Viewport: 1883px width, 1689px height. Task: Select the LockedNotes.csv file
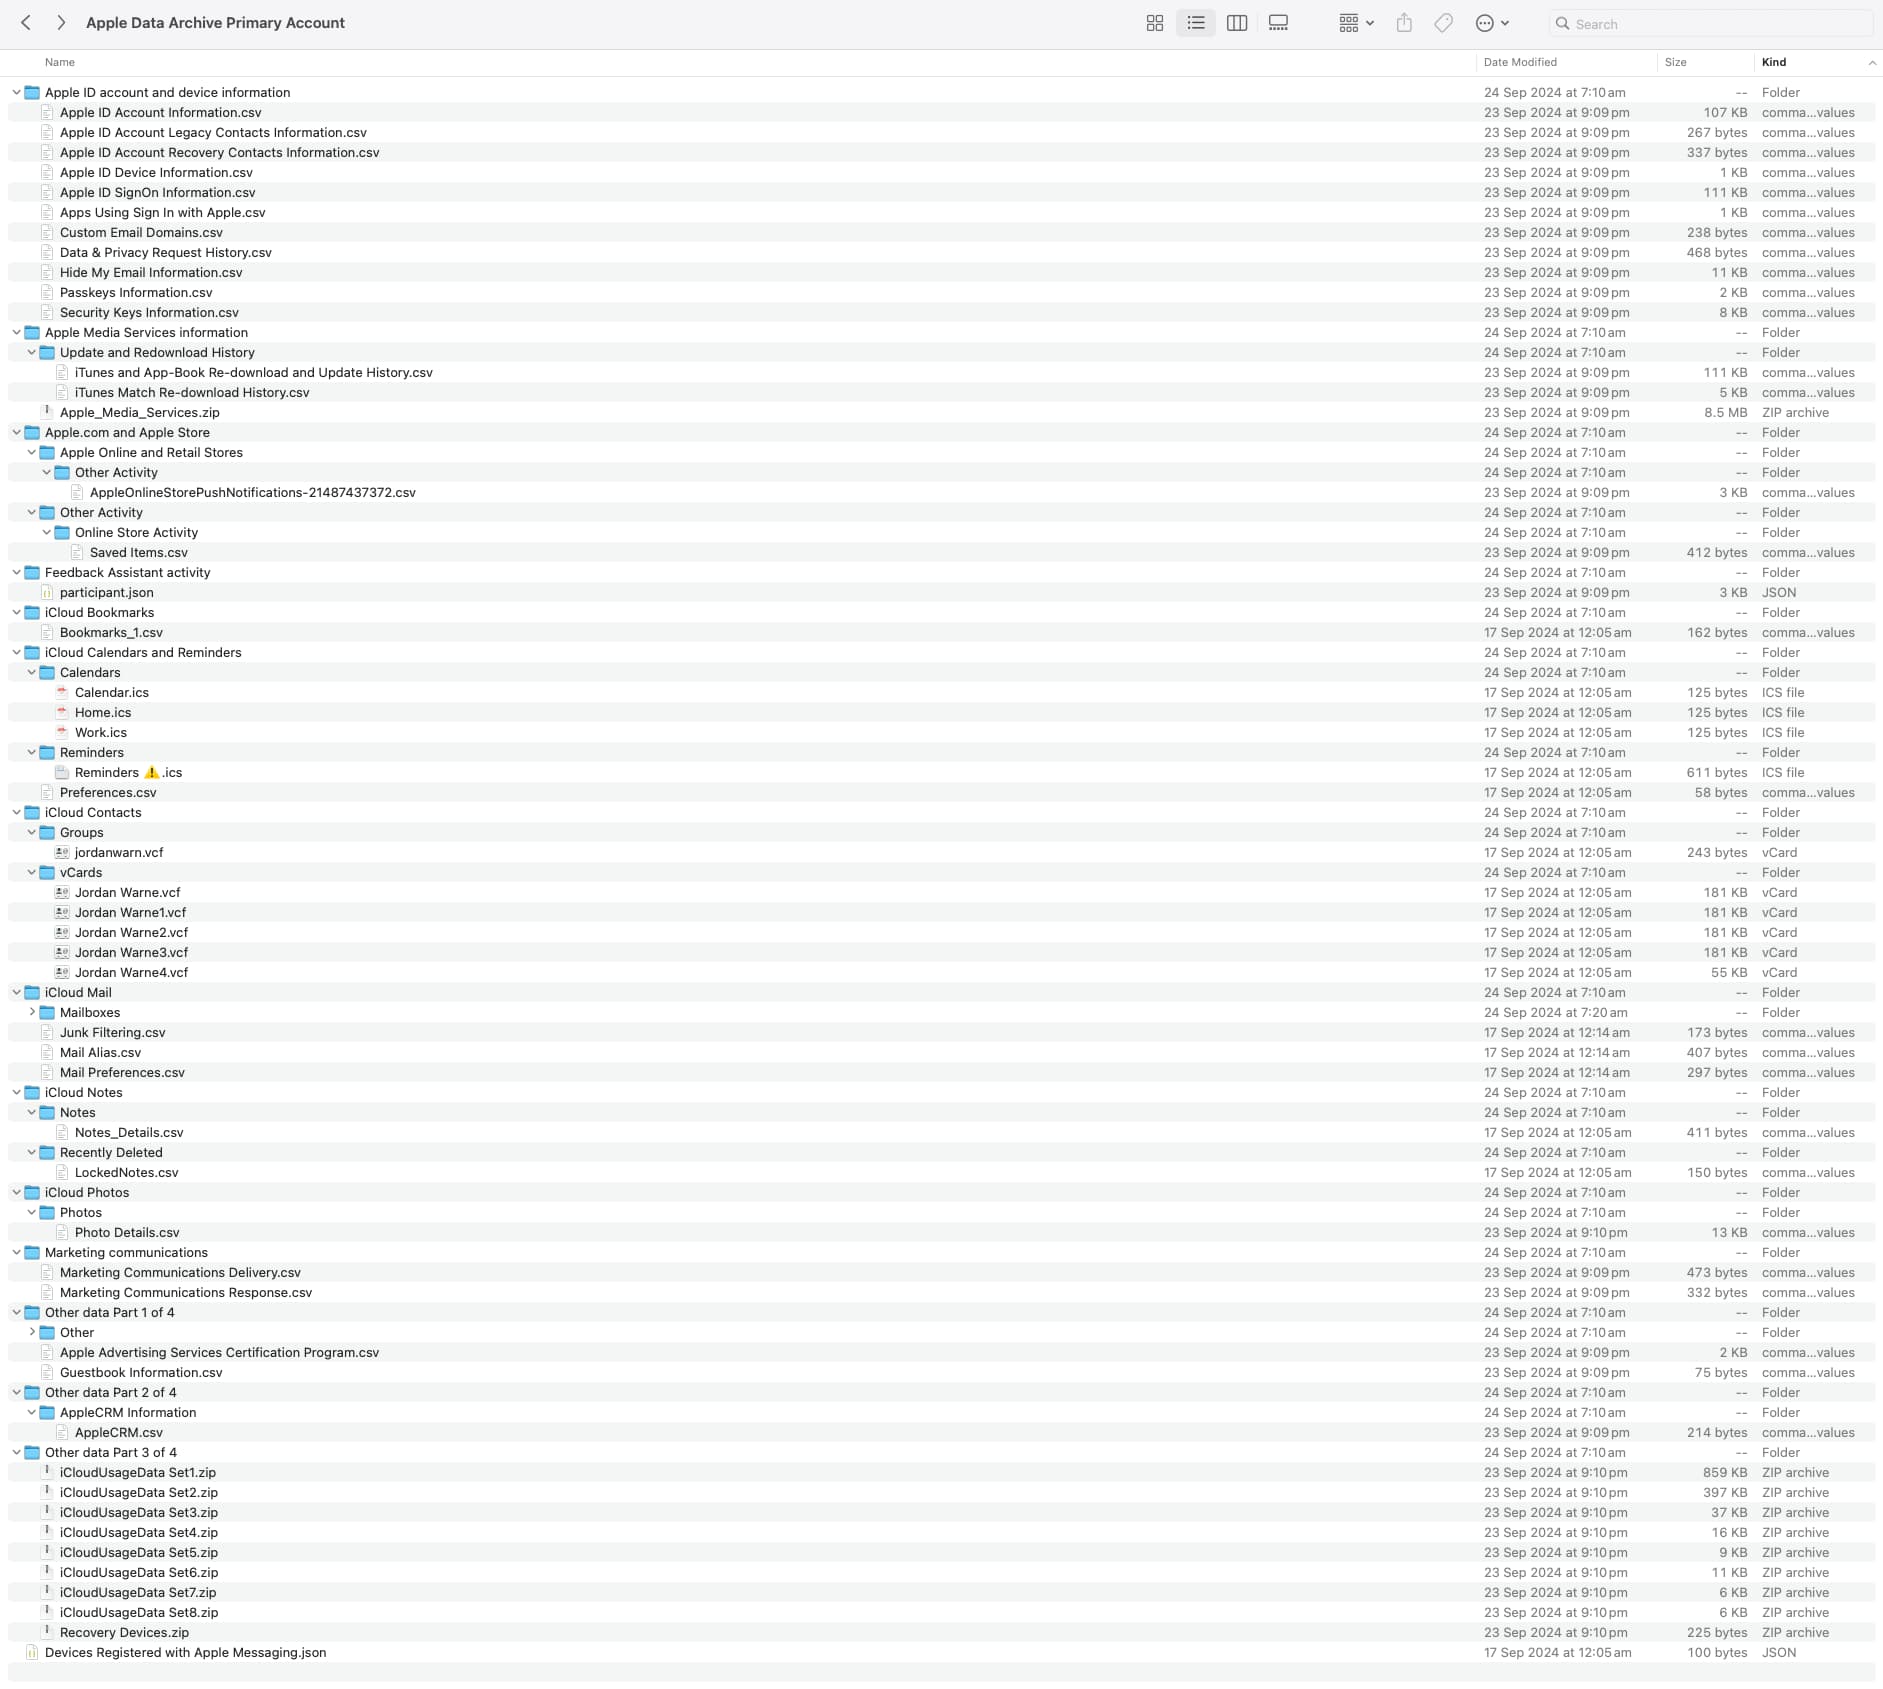tap(127, 1173)
